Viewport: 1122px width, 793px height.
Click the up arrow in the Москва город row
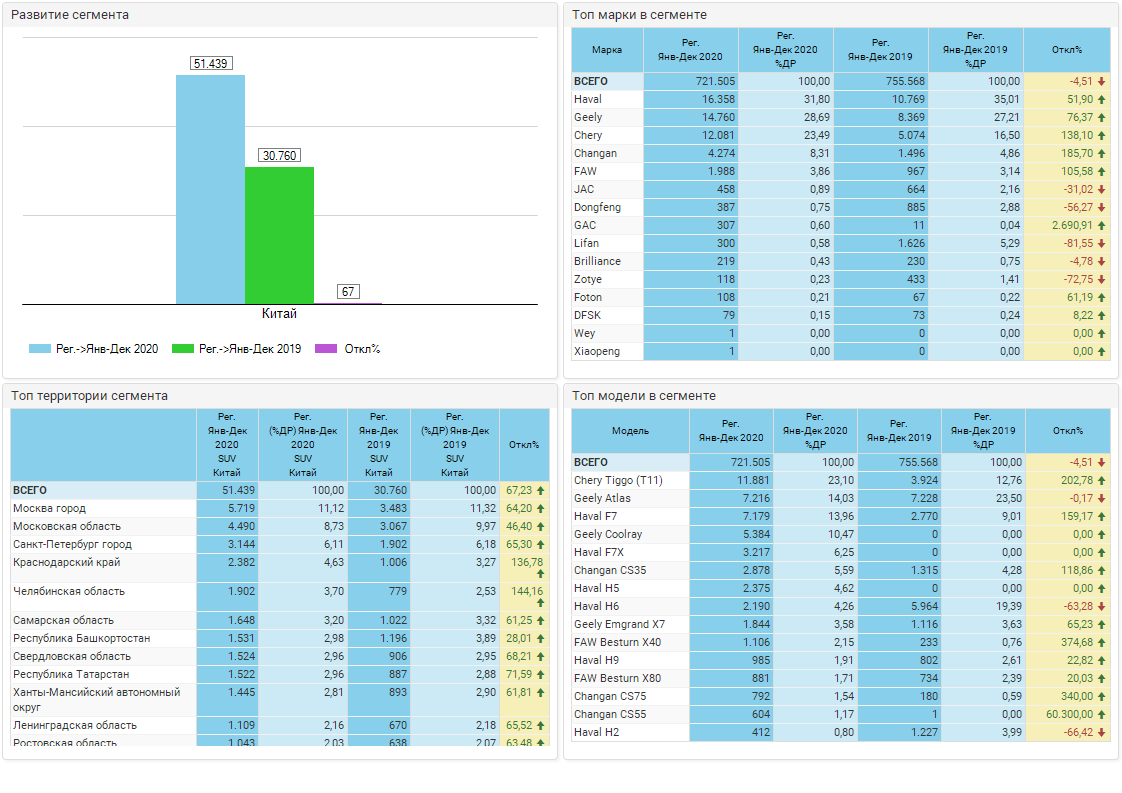[x=540, y=509]
